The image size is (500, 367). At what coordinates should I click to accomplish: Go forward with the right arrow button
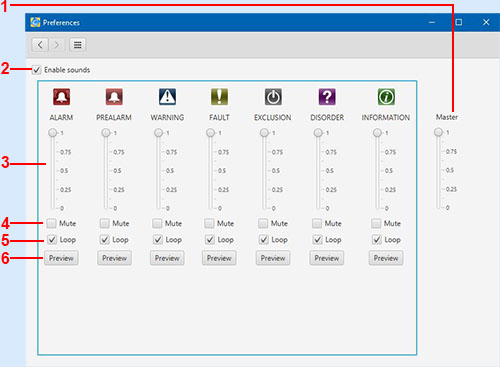coord(57,45)
